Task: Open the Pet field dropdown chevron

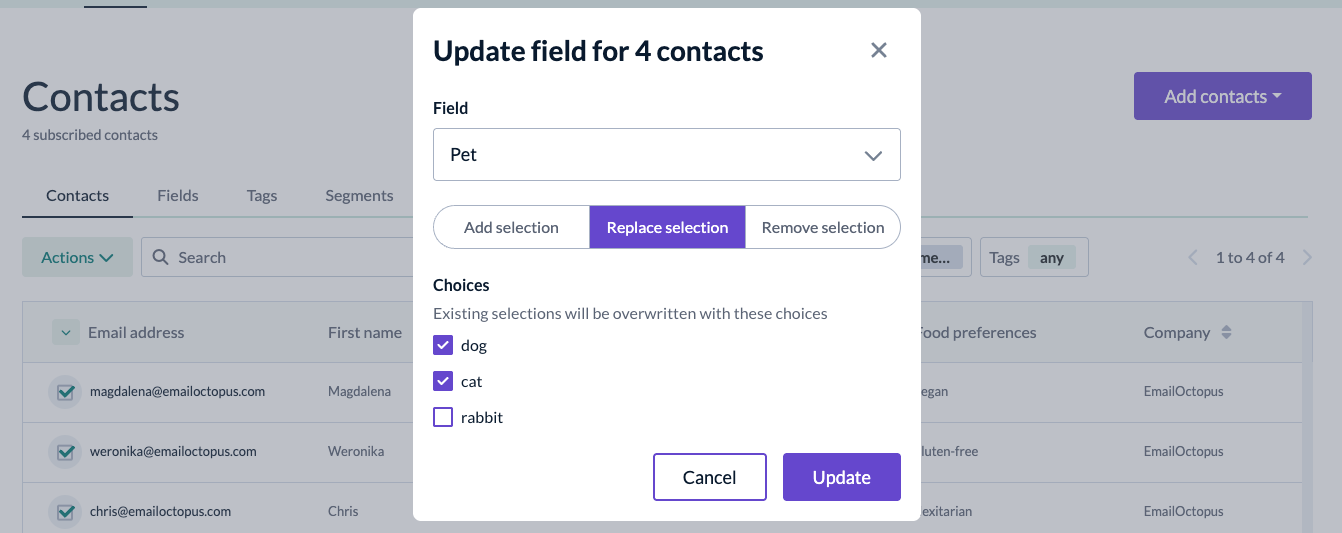Action: click(873, 155)
